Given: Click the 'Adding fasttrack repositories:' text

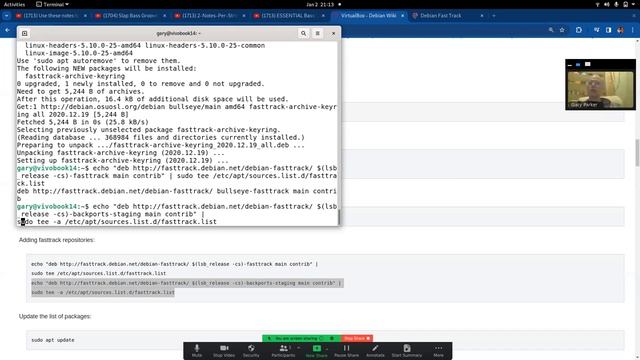Looking at the screenshot, I should pos(57,240).
